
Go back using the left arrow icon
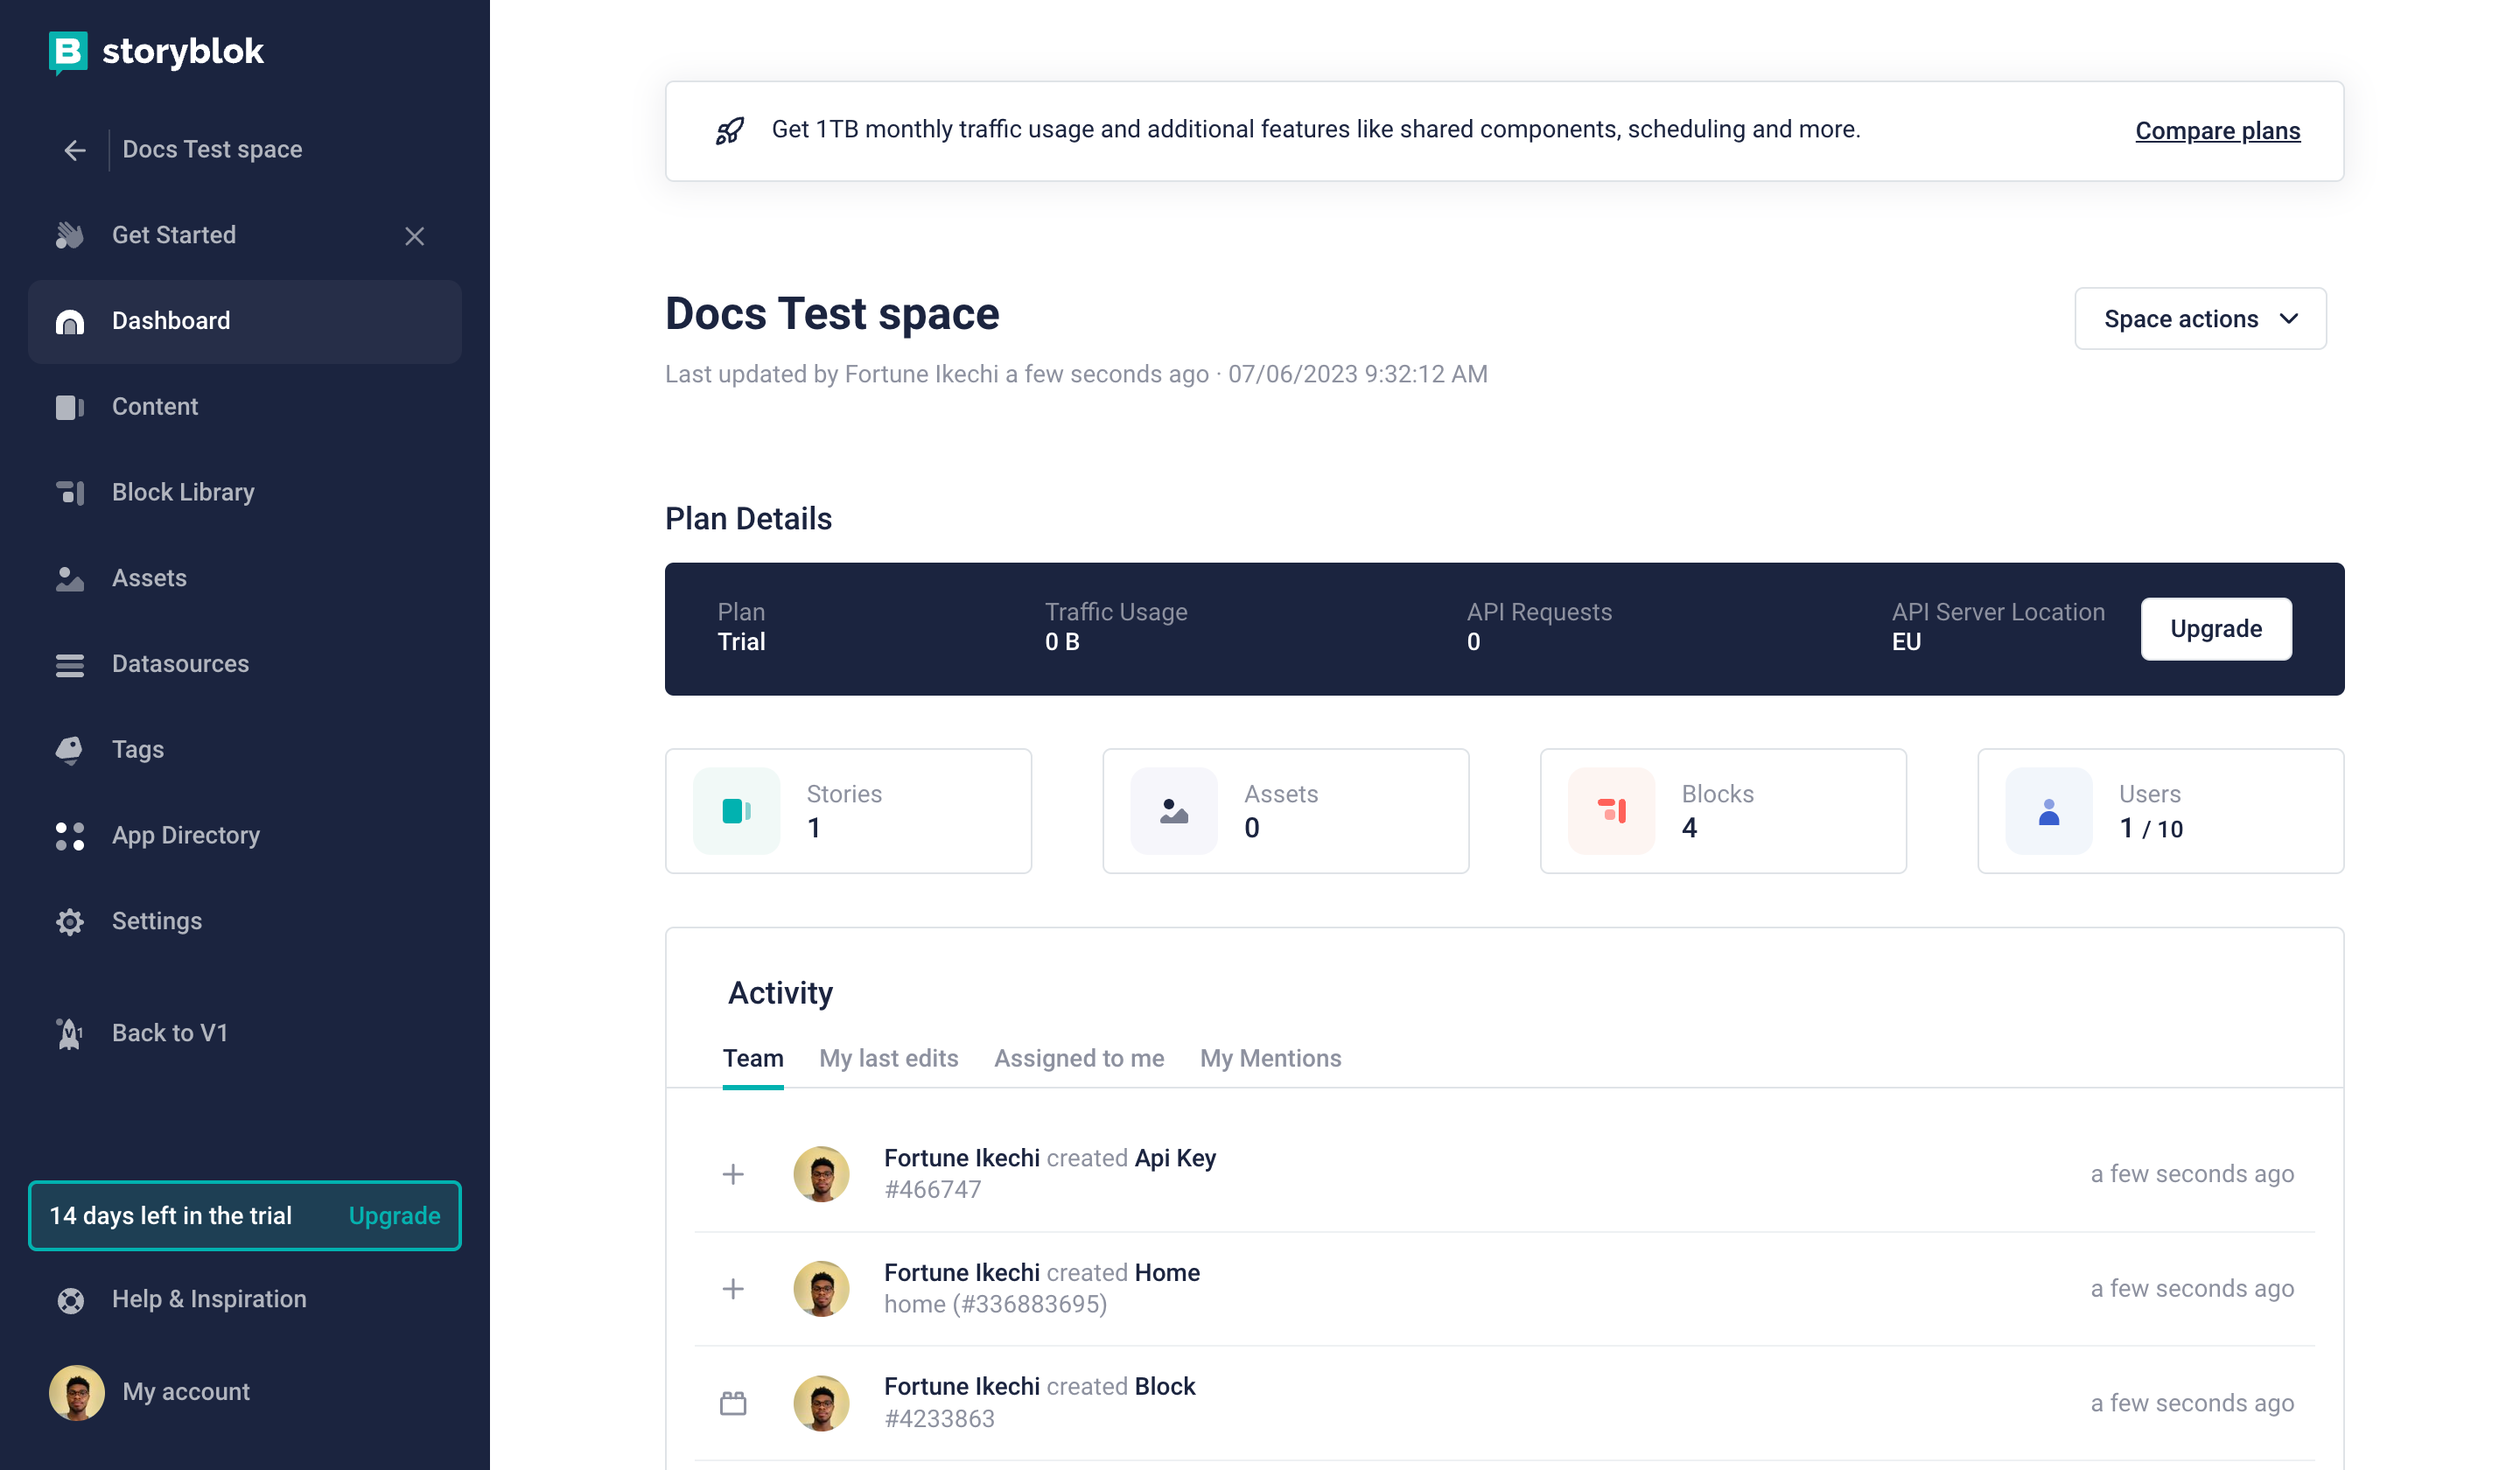point(75,150)
